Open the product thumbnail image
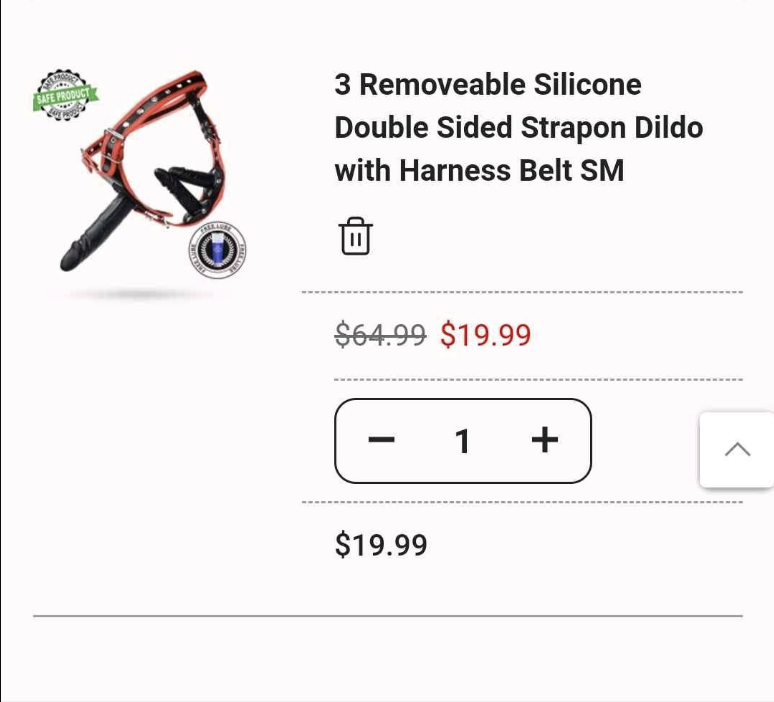This screenshot has height=702, width=774. pos(141,183)
